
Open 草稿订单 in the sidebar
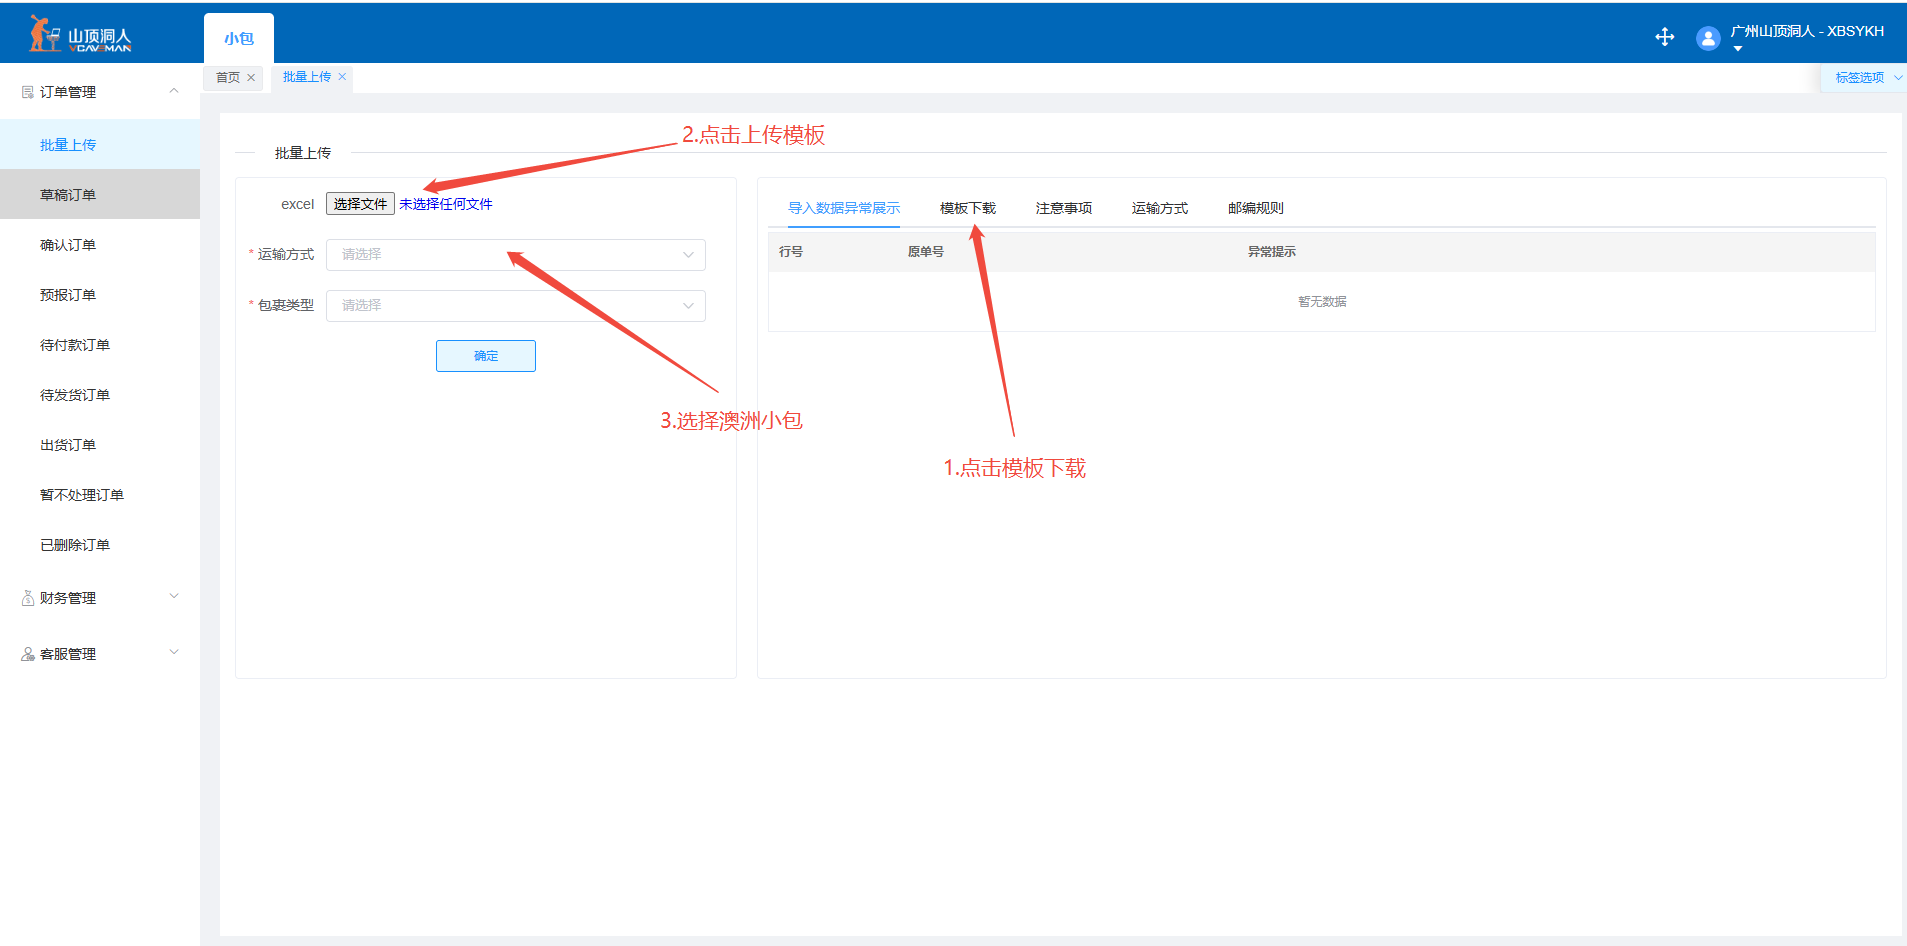pos(68,195)
